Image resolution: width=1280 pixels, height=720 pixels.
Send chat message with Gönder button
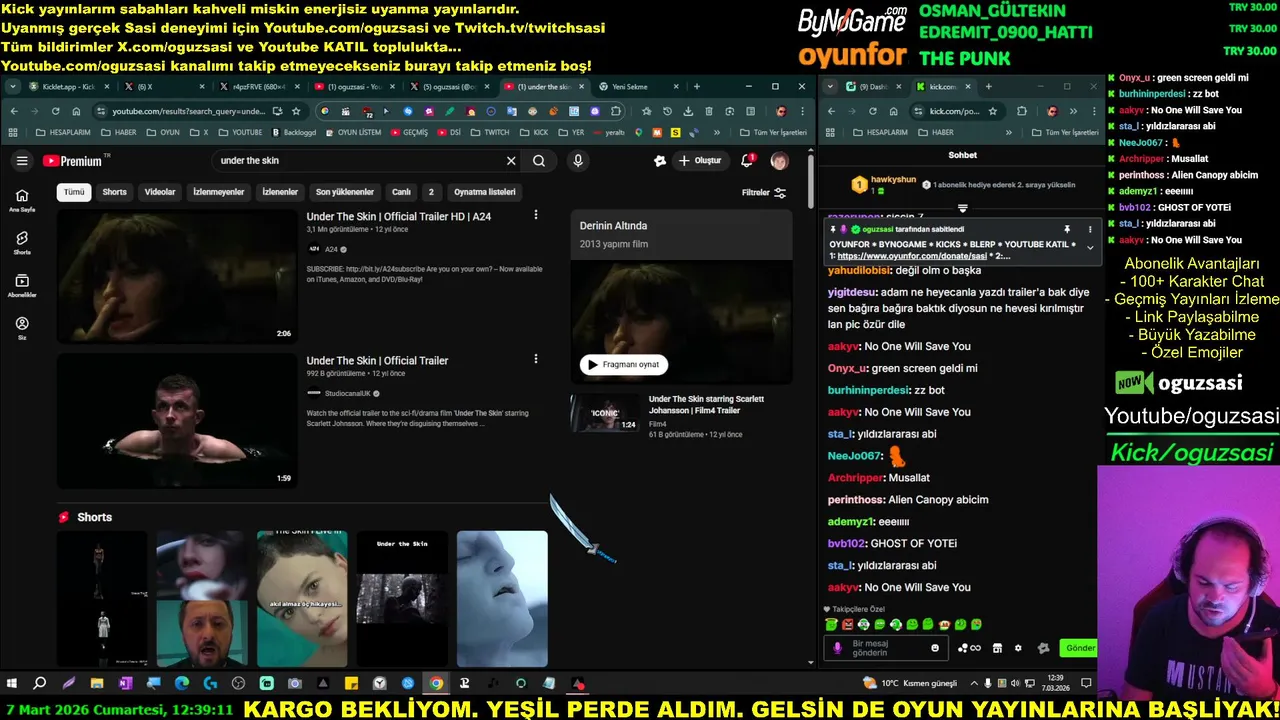[1080, 648]
